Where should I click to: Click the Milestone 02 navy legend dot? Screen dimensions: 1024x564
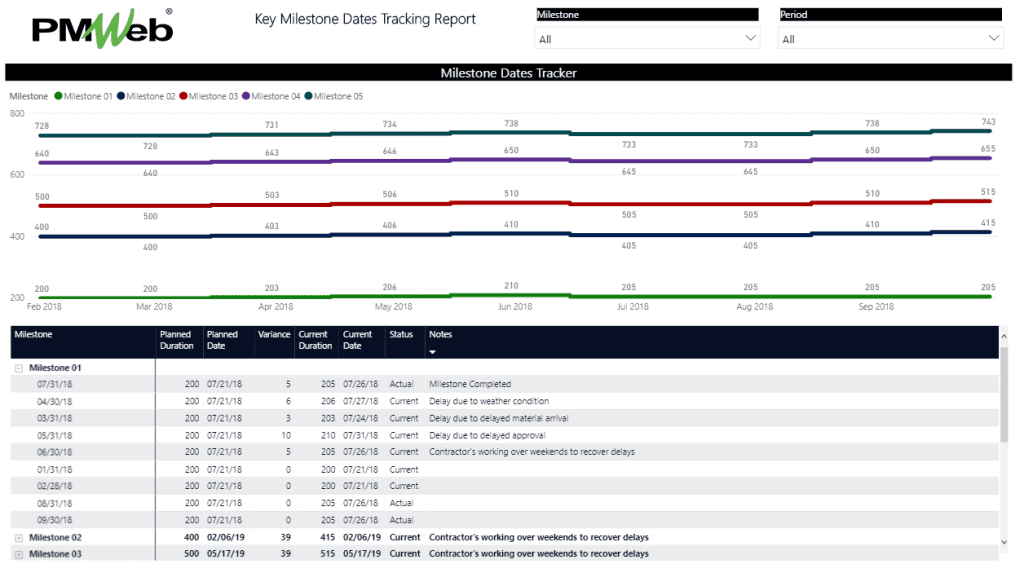(121, 96)
